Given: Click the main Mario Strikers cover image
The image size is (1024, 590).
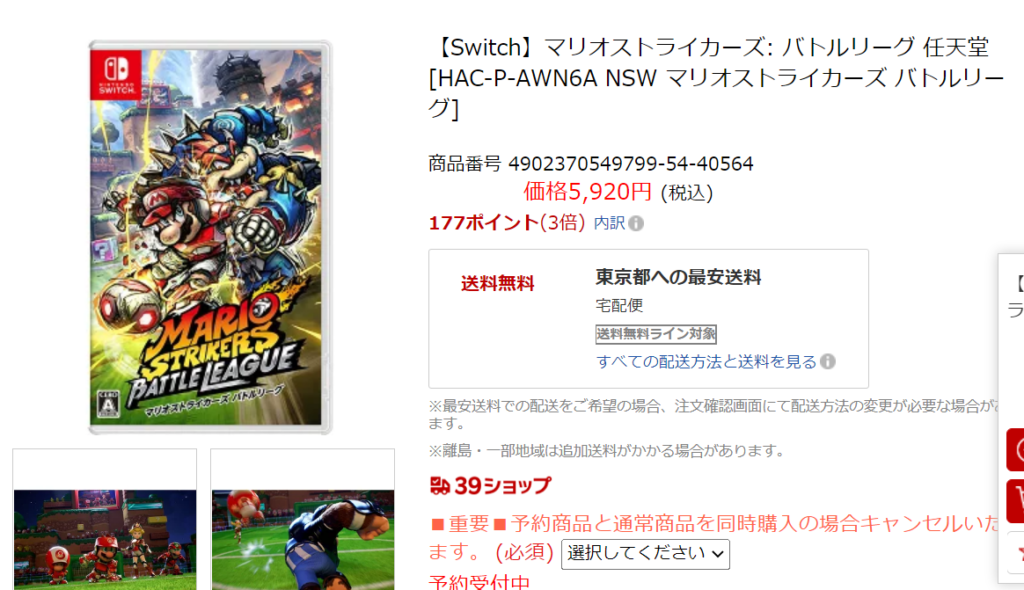Looking at the screenshot, I should [x=210, y=238].
